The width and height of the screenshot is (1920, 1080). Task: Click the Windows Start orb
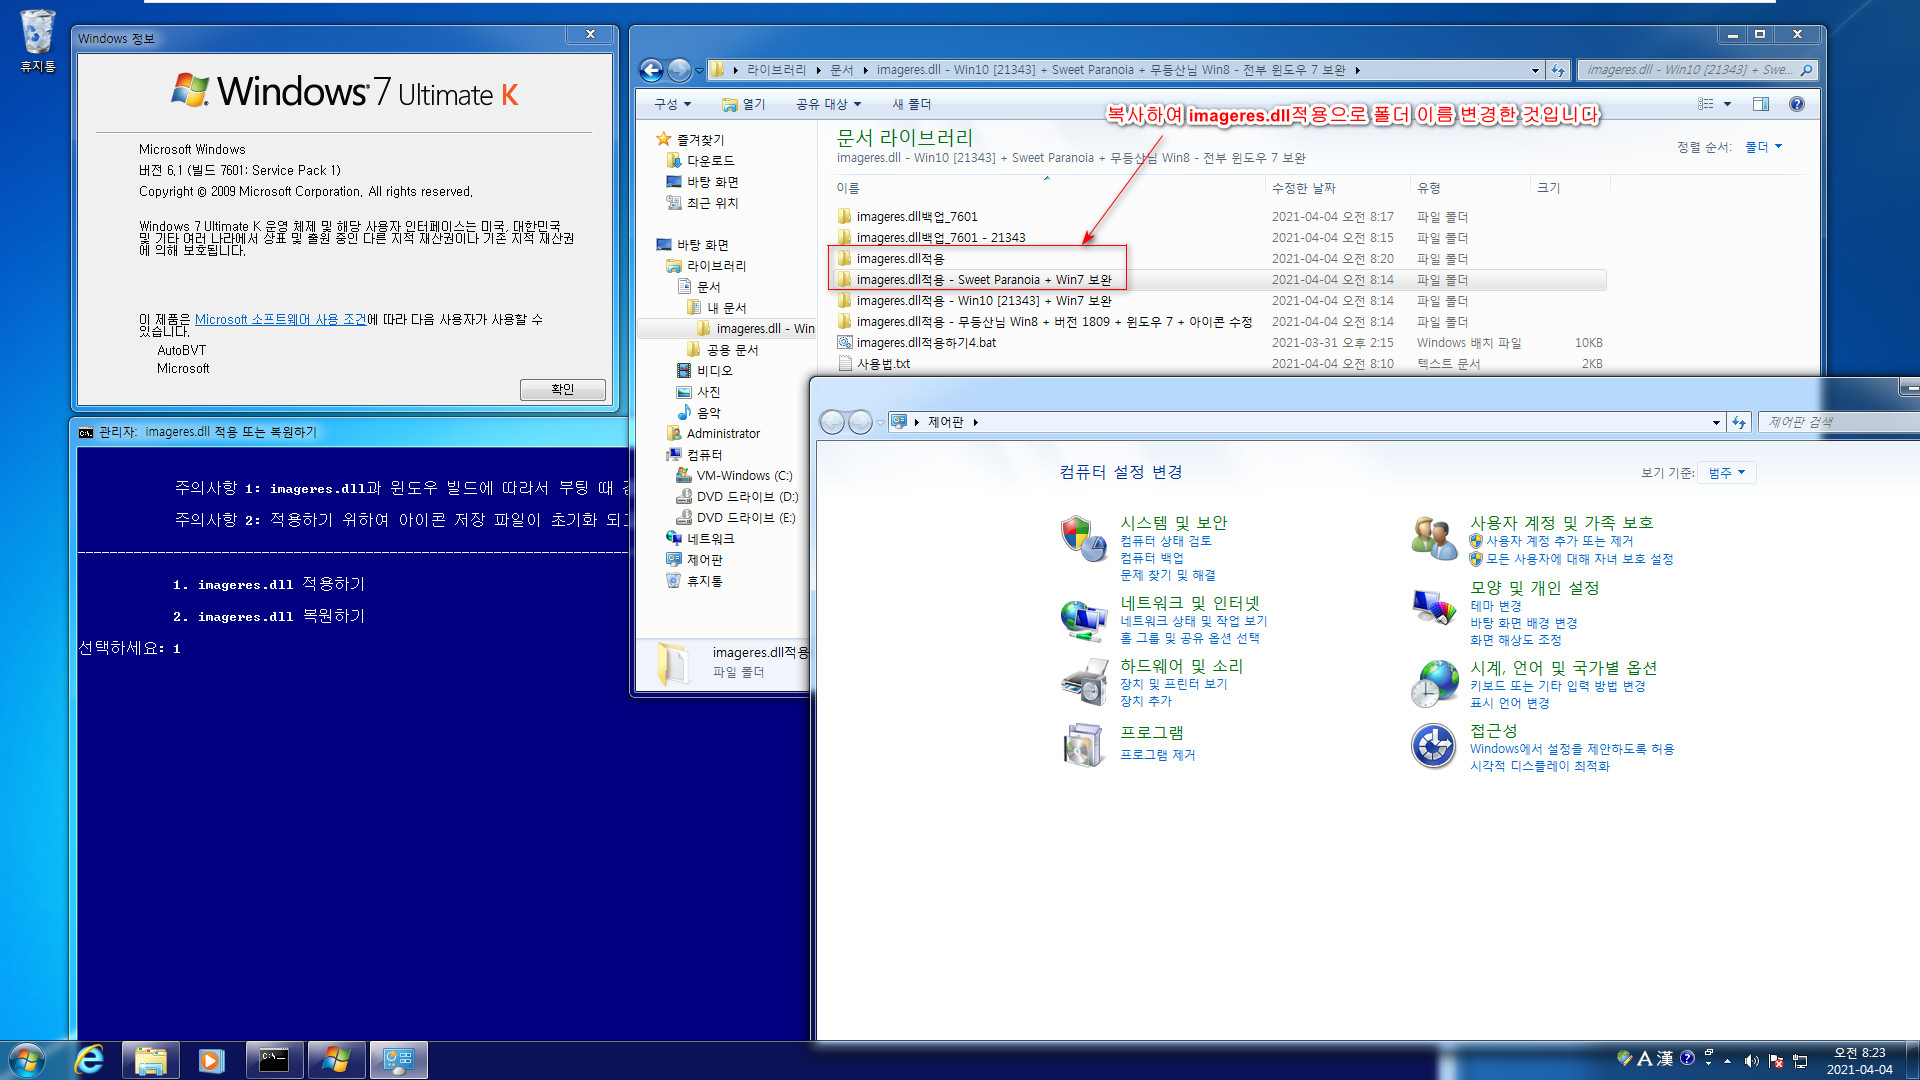pyautogui.click(x=26, y=1060)
